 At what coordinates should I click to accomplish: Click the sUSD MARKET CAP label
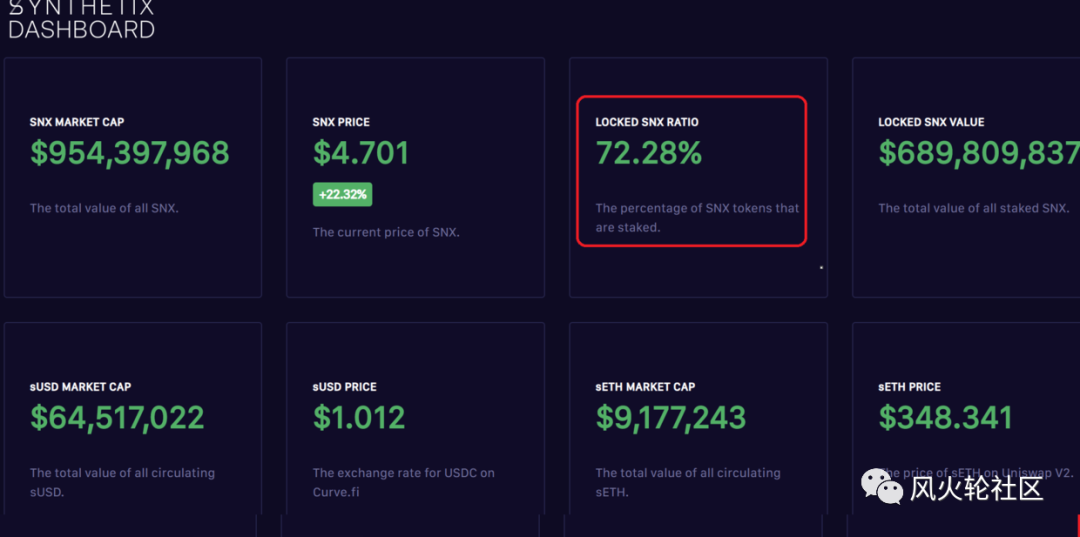coord(81,387)
